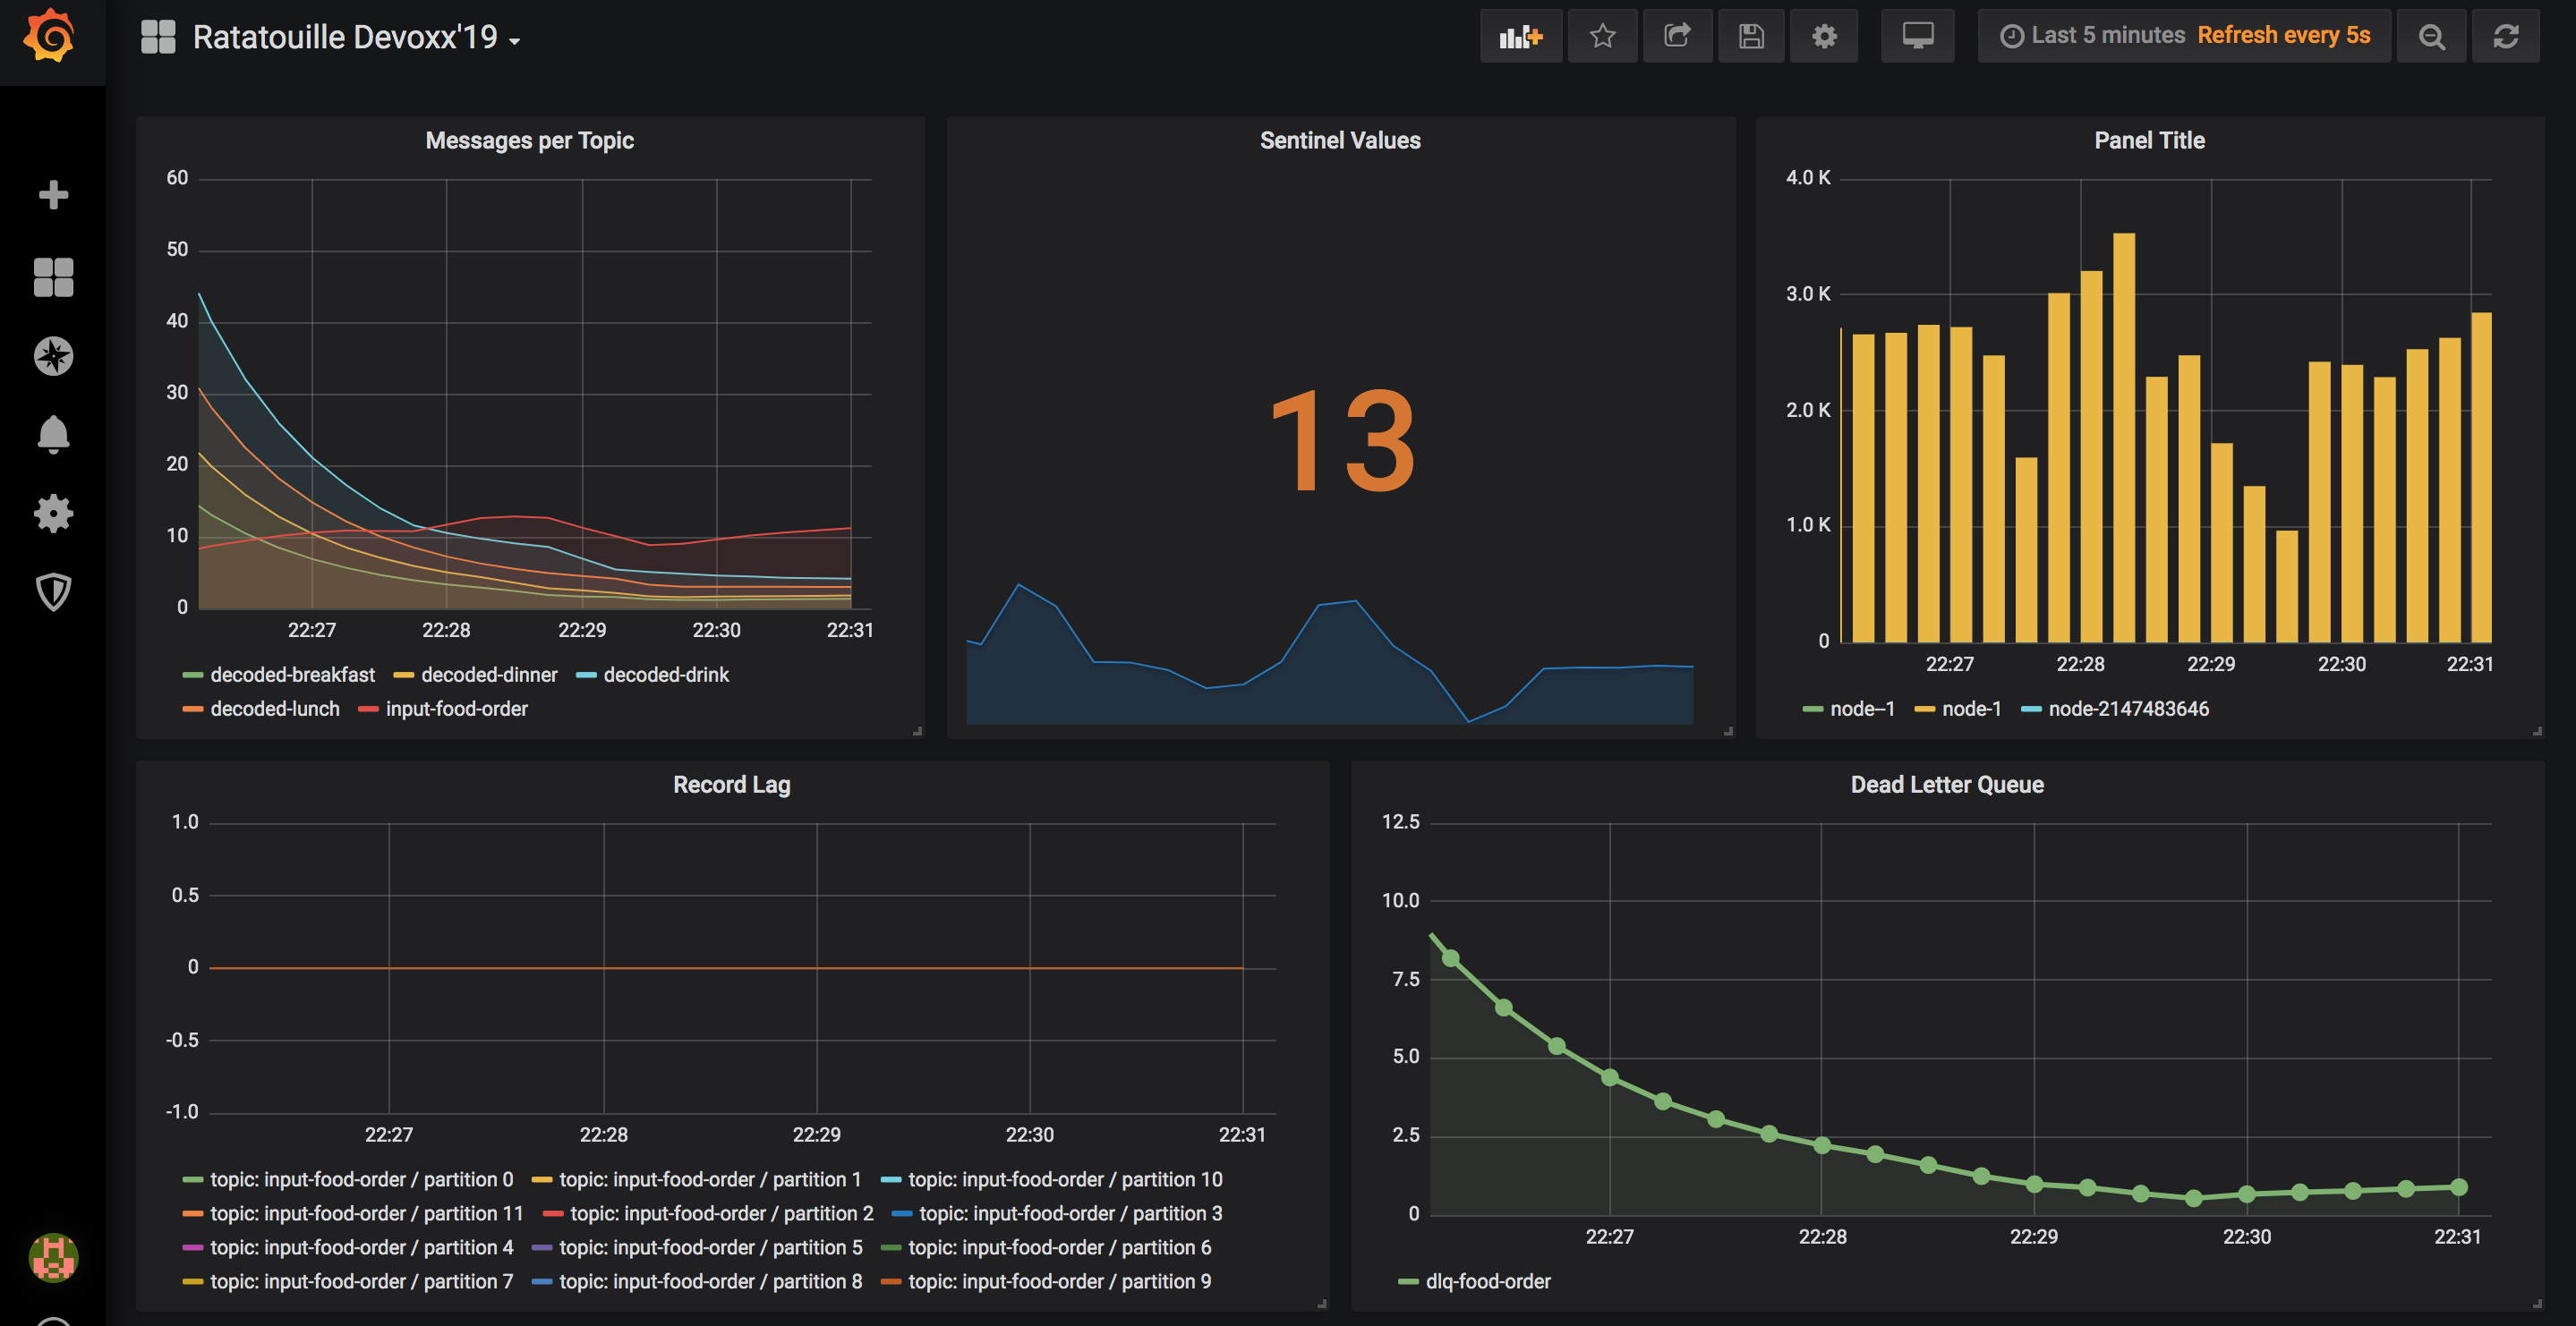2576x1326 pixels.
Task: Open the Create plus menu in sidebar
Action: 53,194
